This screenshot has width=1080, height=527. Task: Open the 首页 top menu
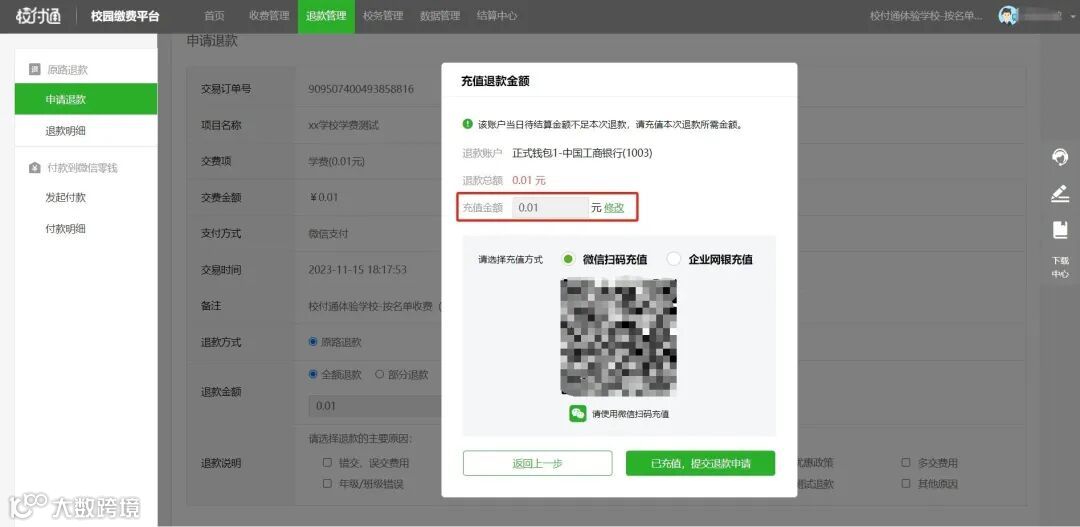tap(214, 16)
